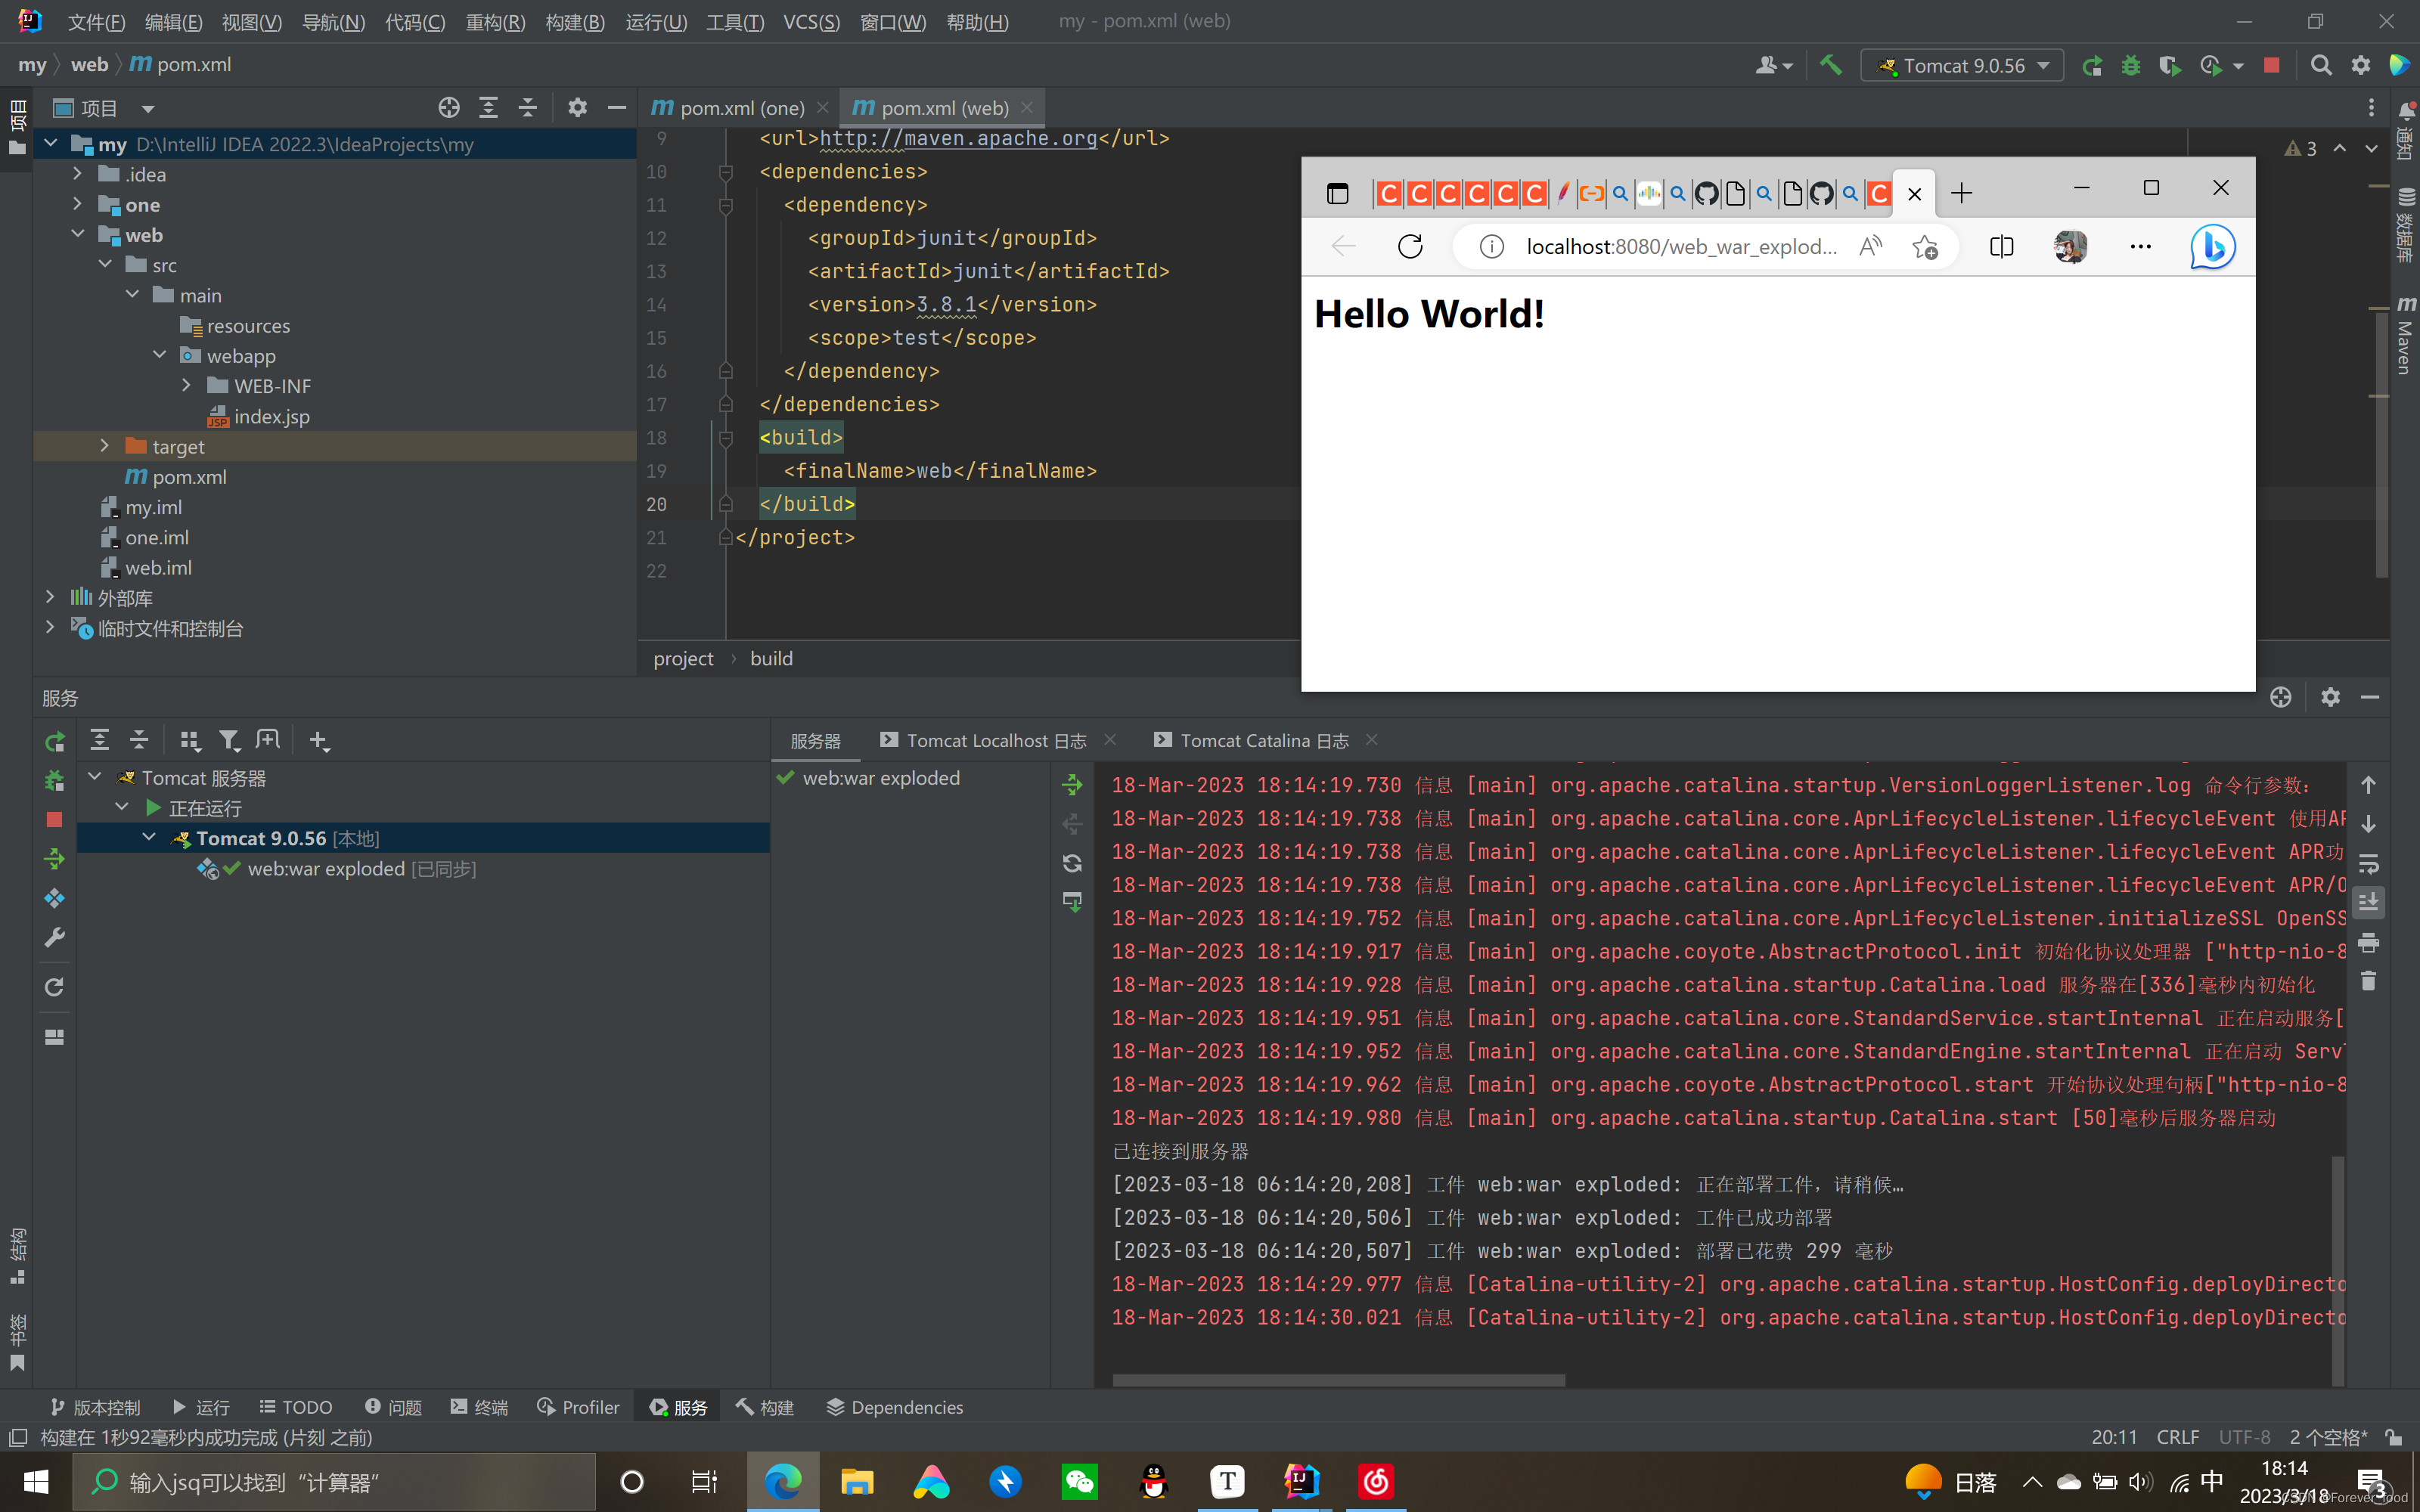Screen dimensions: 2420x1512
Task: Debug Tomcat 9.0.56 from top toolbar
Action: [2131, 66]
